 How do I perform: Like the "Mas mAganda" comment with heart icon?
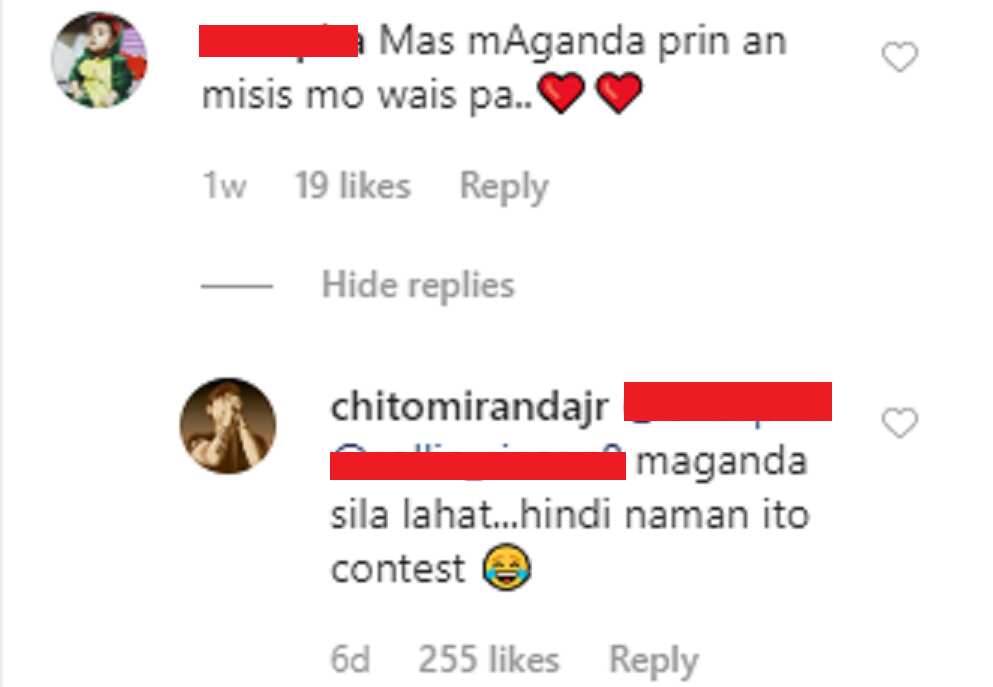pos(900,57)
